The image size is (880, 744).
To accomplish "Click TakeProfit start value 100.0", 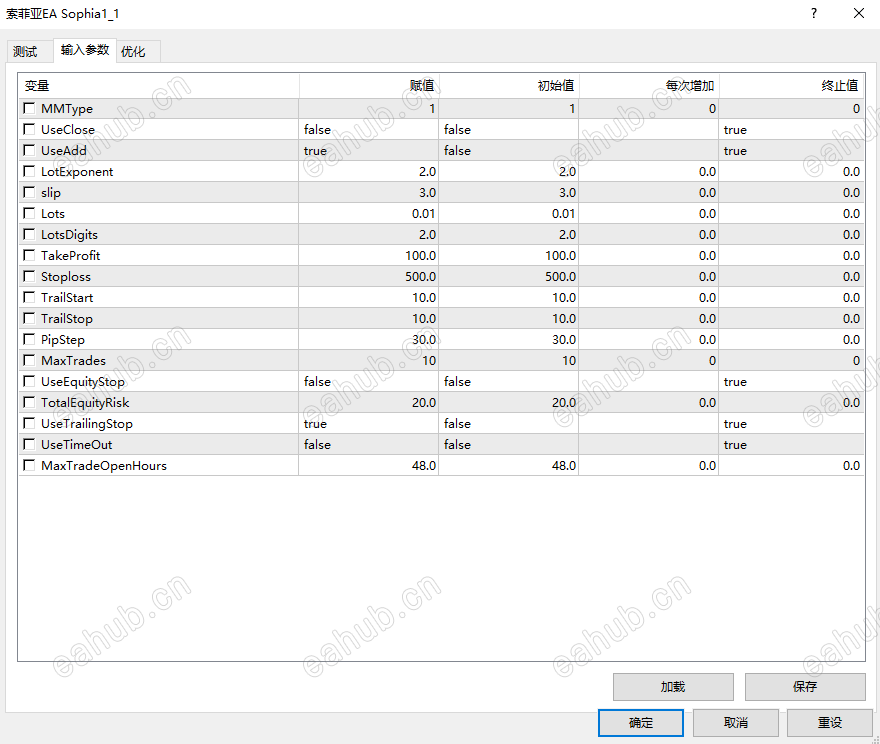I will 508,255.
